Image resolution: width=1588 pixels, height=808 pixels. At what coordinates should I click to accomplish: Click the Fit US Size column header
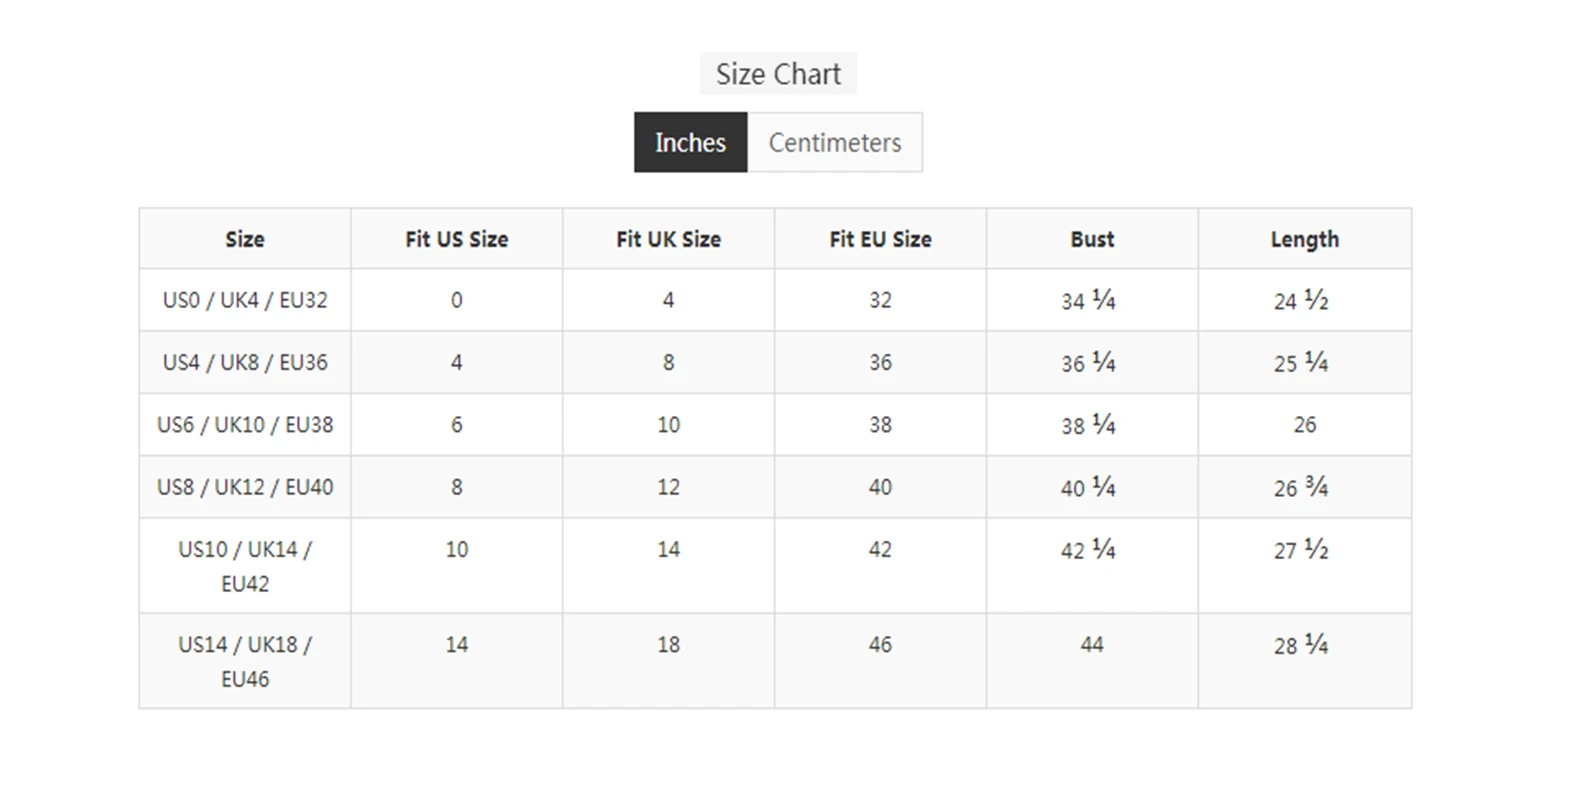click(456, 239)
